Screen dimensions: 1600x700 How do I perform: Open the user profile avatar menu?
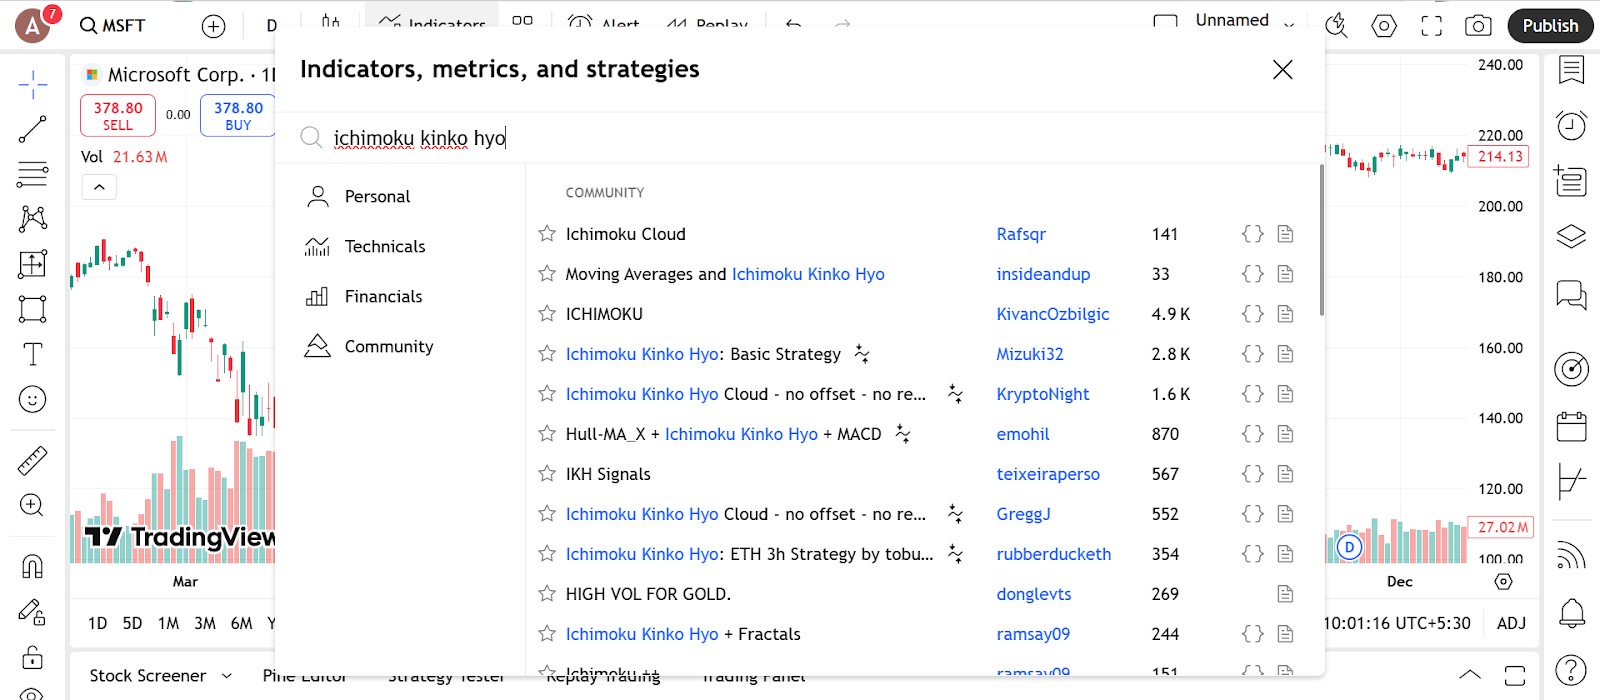33,26
